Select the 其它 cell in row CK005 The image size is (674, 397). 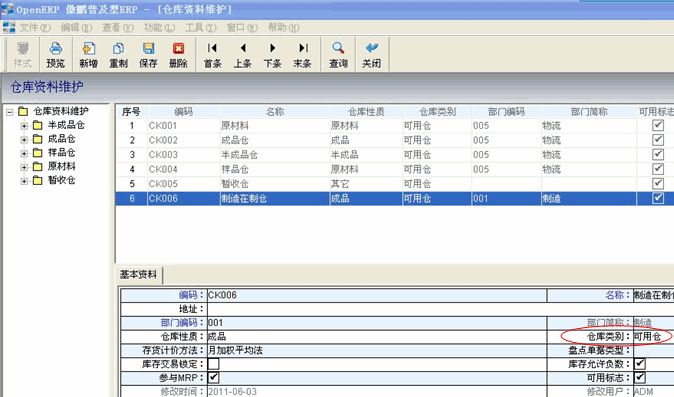366,184
